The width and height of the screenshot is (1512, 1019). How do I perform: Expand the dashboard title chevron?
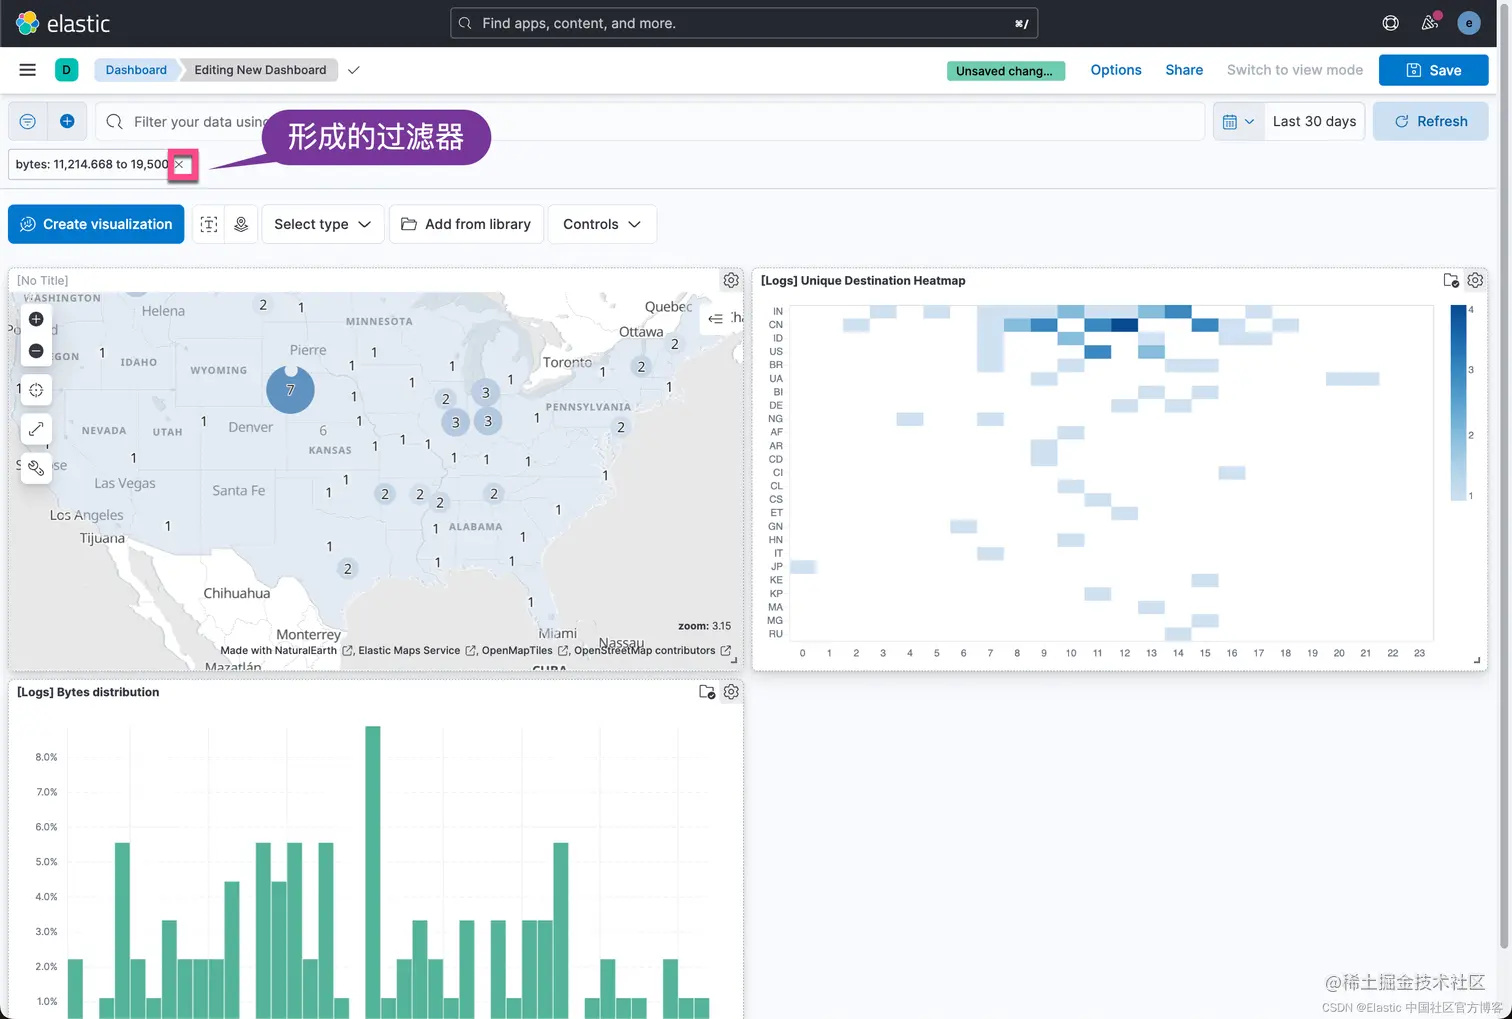(353, 70)
